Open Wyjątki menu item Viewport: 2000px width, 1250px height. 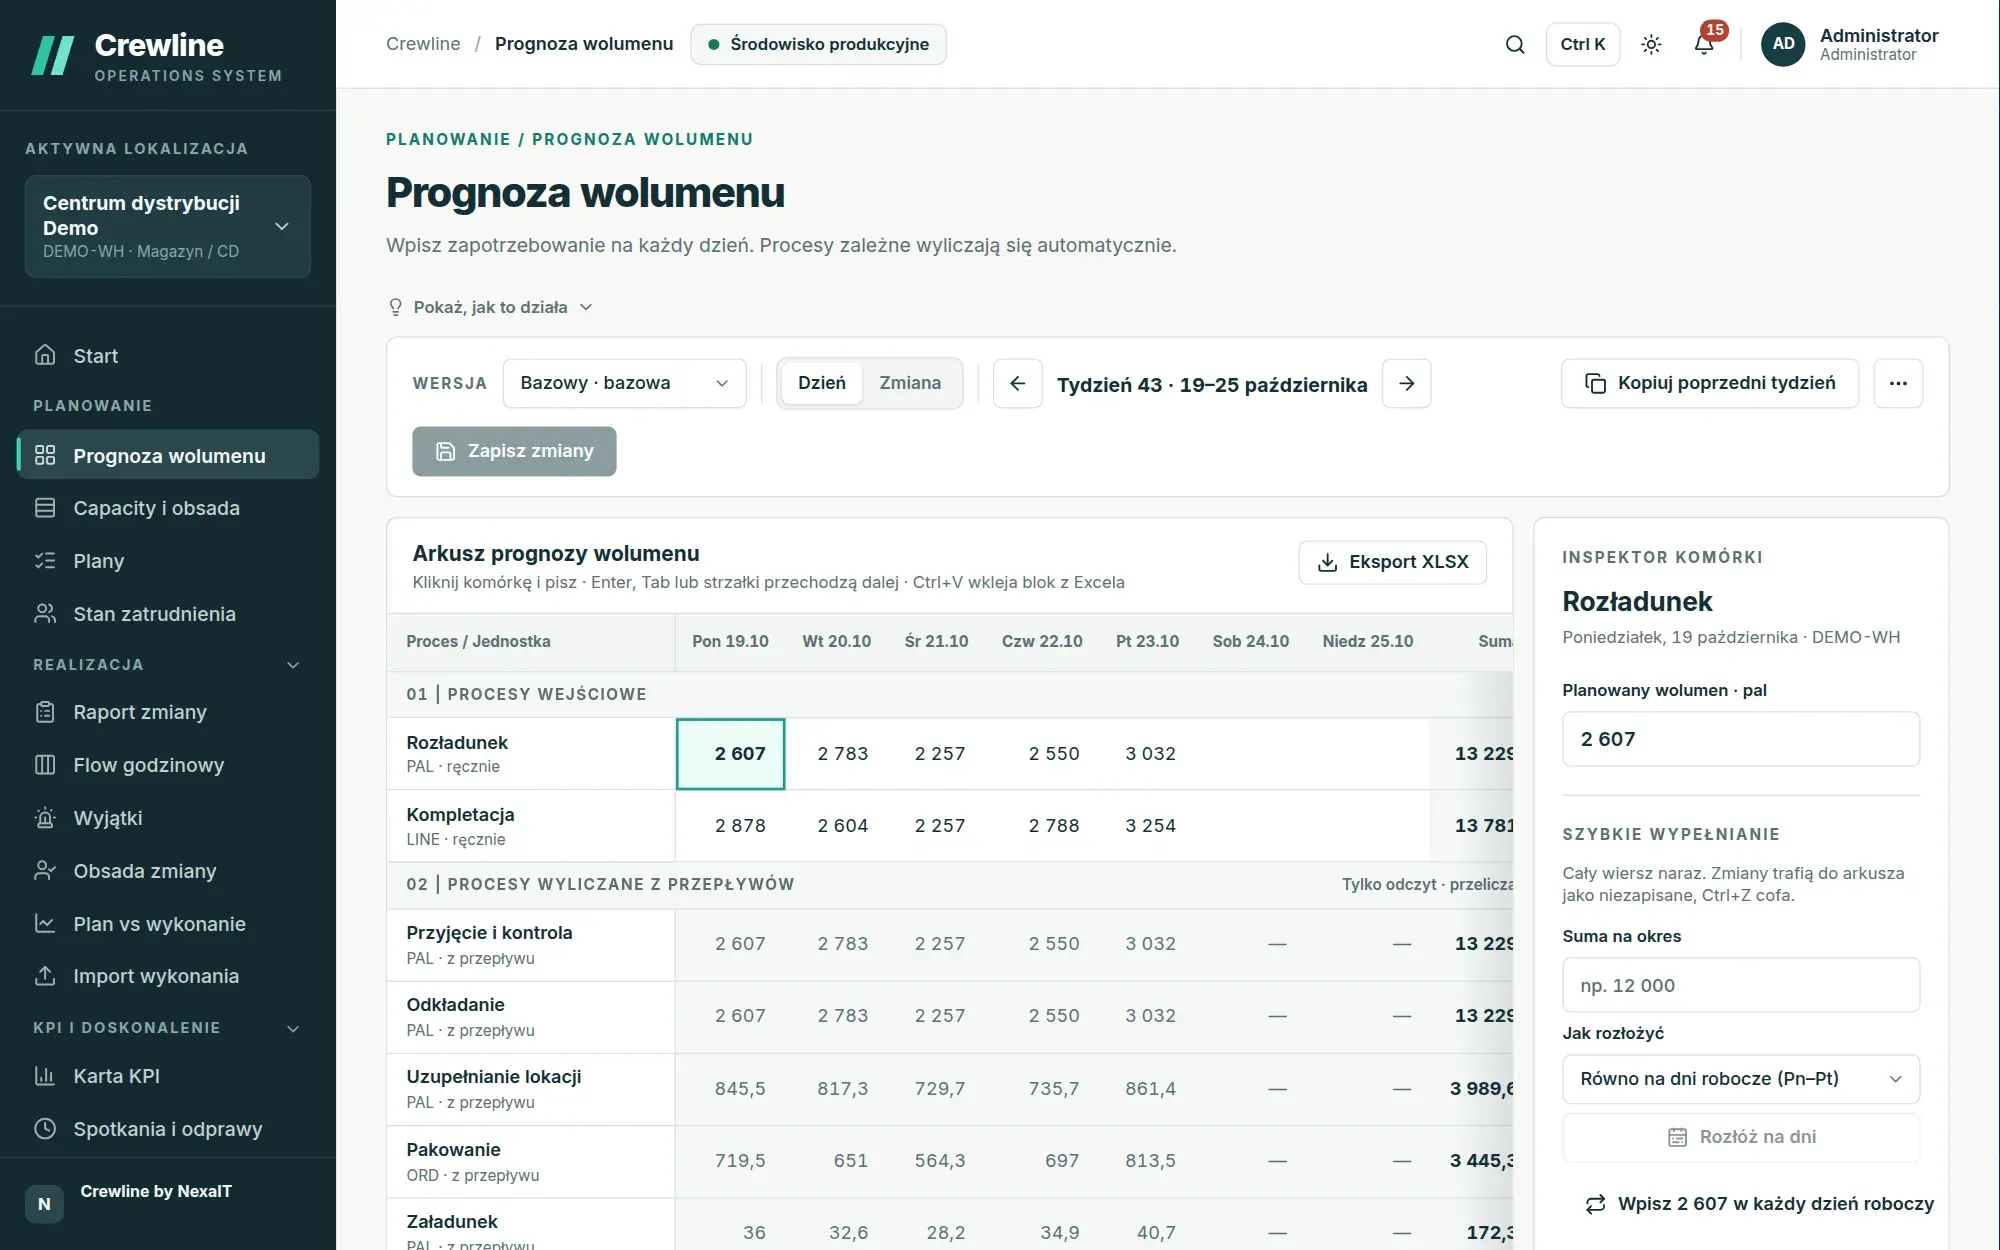[168, 818]
